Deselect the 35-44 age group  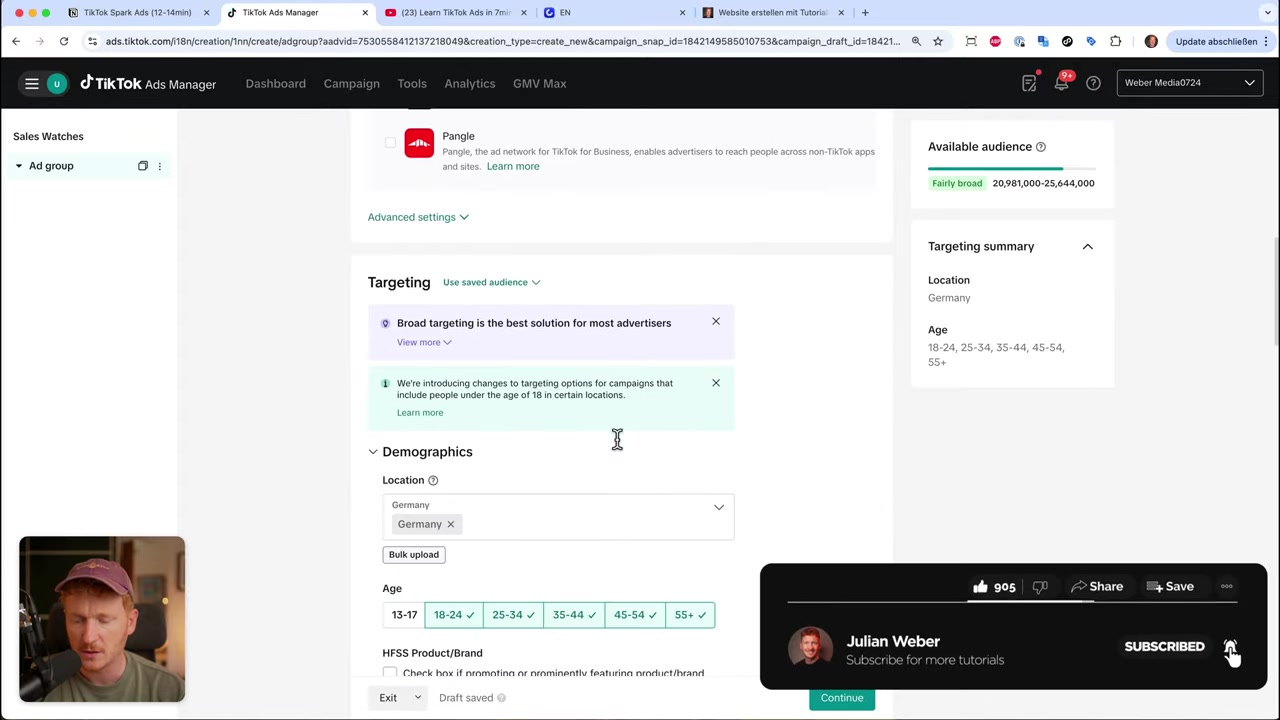pyautogui.click(x=574, y=615)
